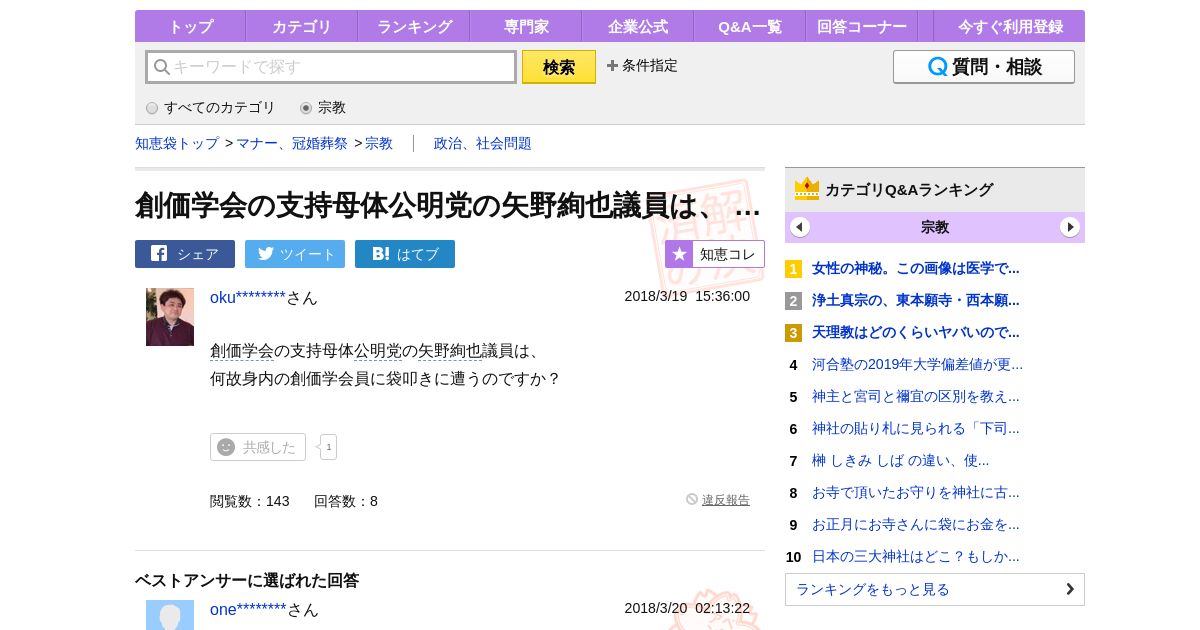1200x630 pixels.
Task: Open ranking 10 日本の三大神社 question
Action: pyautogui.click(x=915, y=556)
